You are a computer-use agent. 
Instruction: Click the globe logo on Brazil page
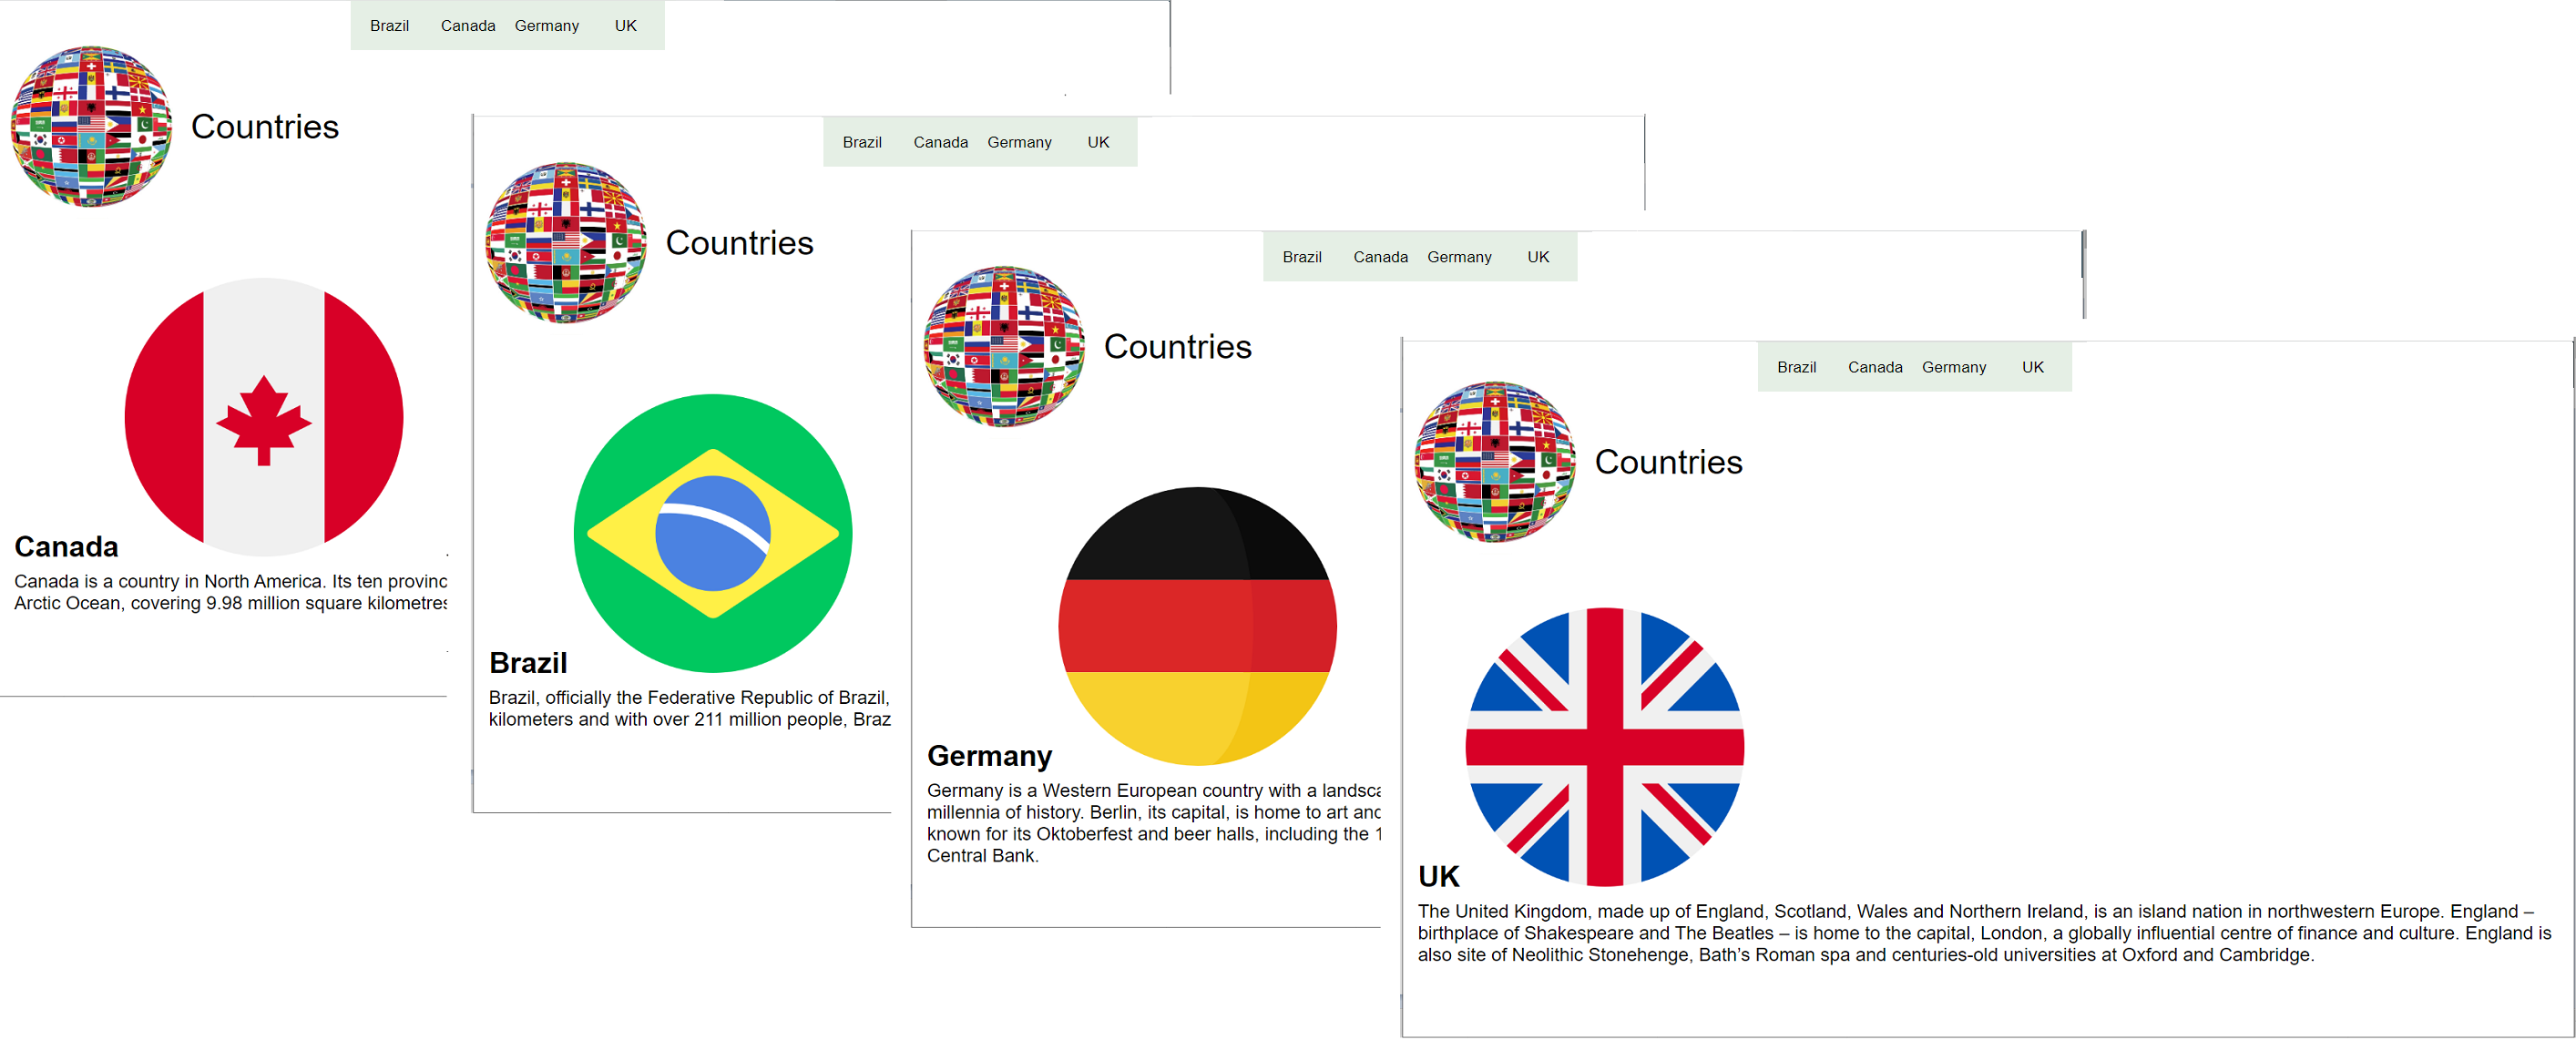pyautogui.click(x=565, y=242)
